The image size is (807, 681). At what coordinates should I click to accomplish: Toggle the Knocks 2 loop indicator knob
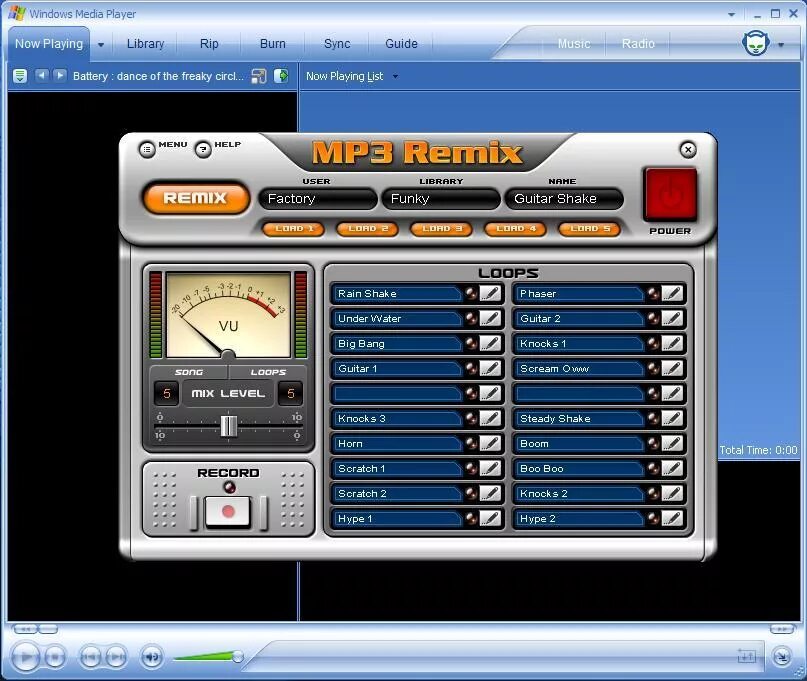[x=653, y=494]
